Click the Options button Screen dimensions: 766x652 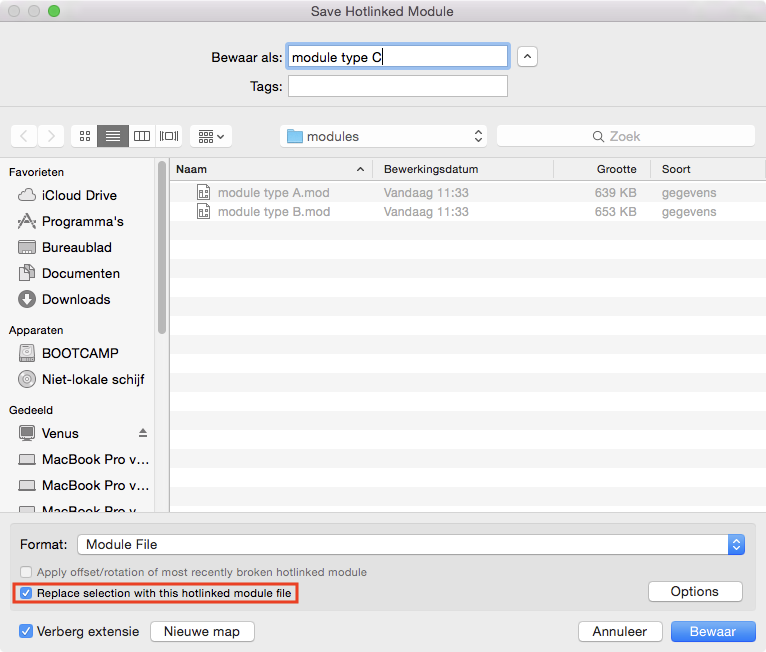coord(695,591)
